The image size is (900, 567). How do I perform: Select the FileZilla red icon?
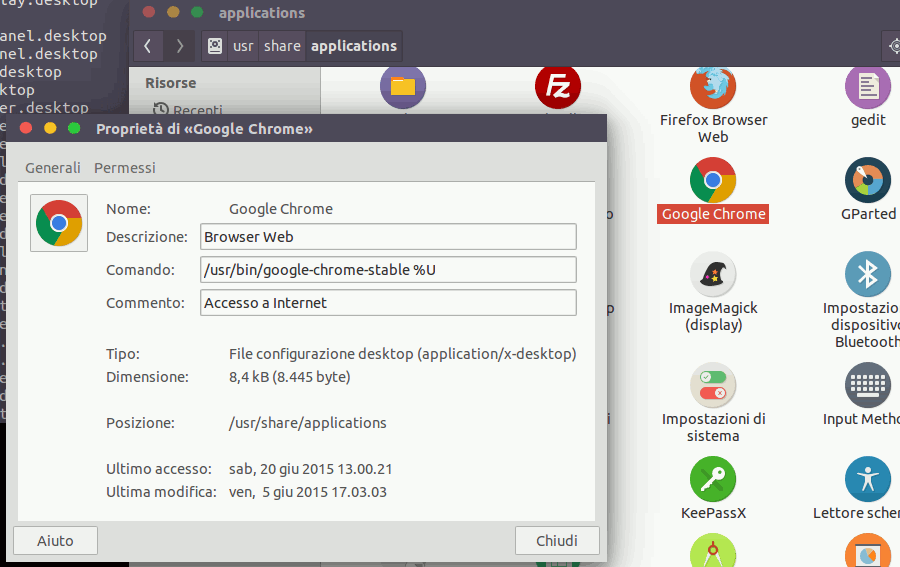pos(558,87)
